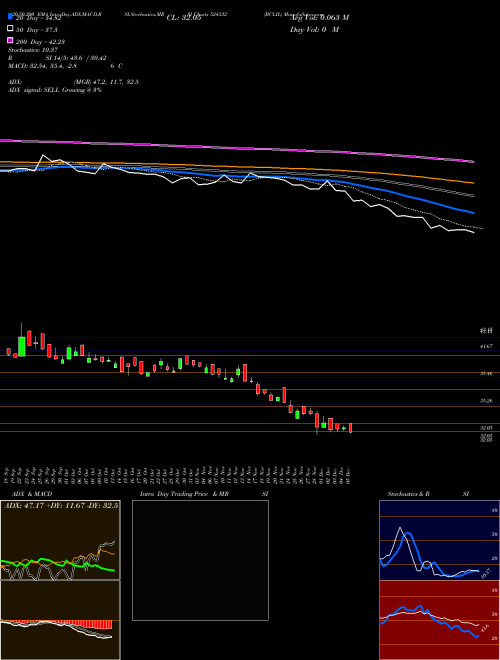Click the tallest green candle near chart start
Viewport: 500px width, 660px height.
(x=22, y=346)
